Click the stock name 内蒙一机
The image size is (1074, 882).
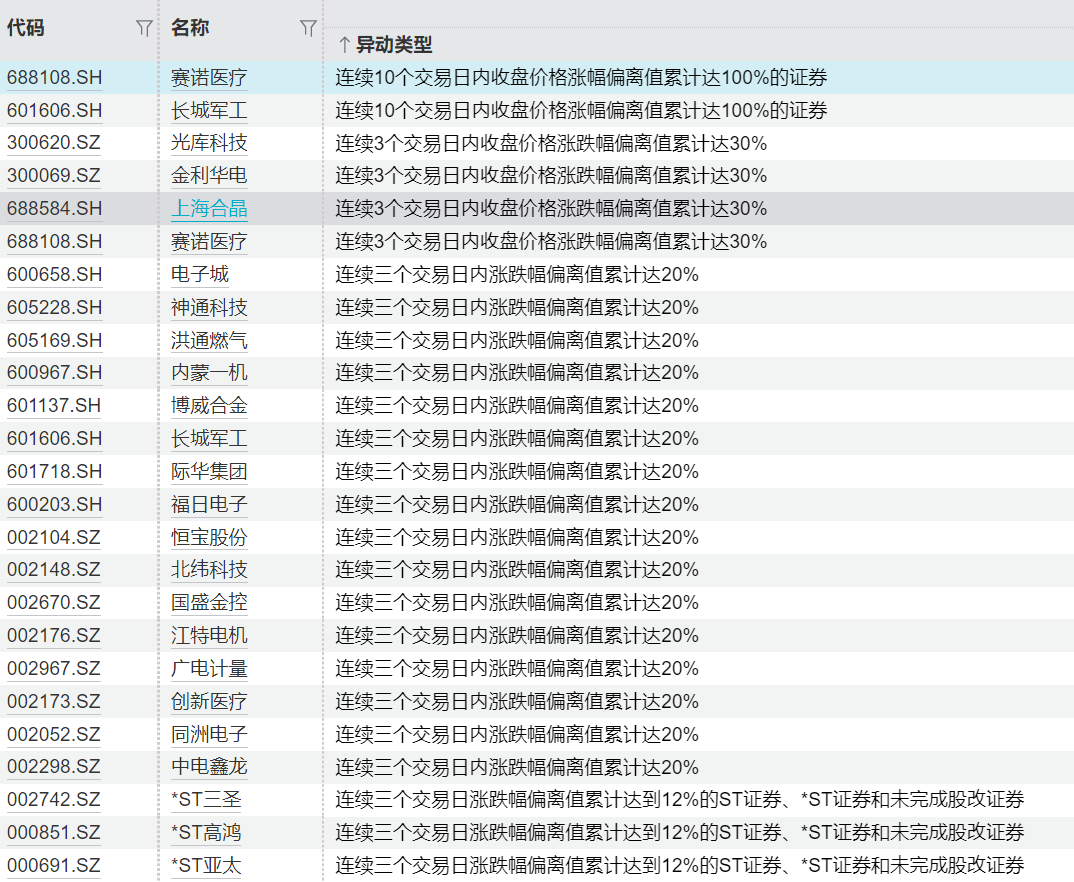pos(209,373)
